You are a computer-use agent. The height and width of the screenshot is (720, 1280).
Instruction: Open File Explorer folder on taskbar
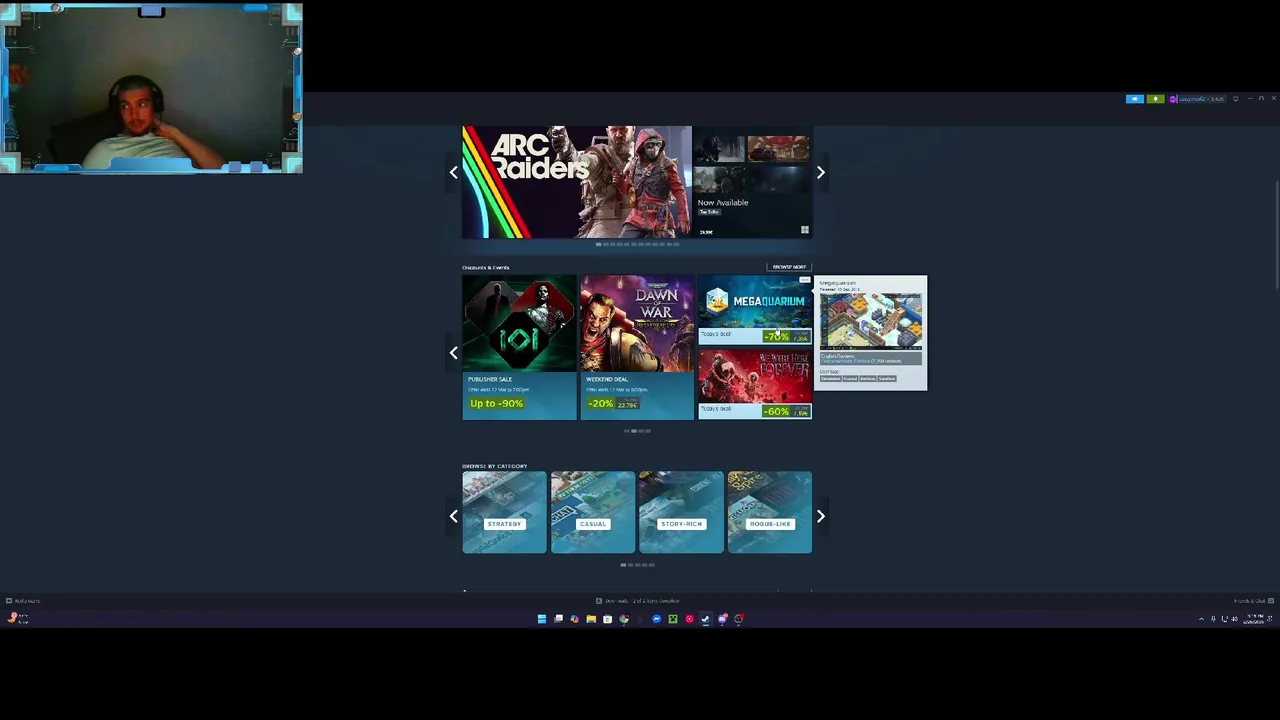pyautogui.click(x=591, y=619)
